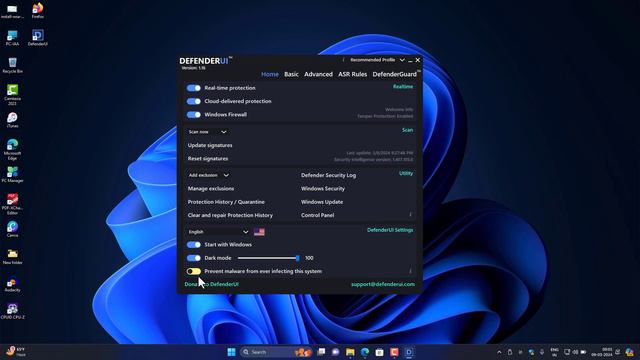
Task: Disable Real-time protection toggle
Action: 194,88
